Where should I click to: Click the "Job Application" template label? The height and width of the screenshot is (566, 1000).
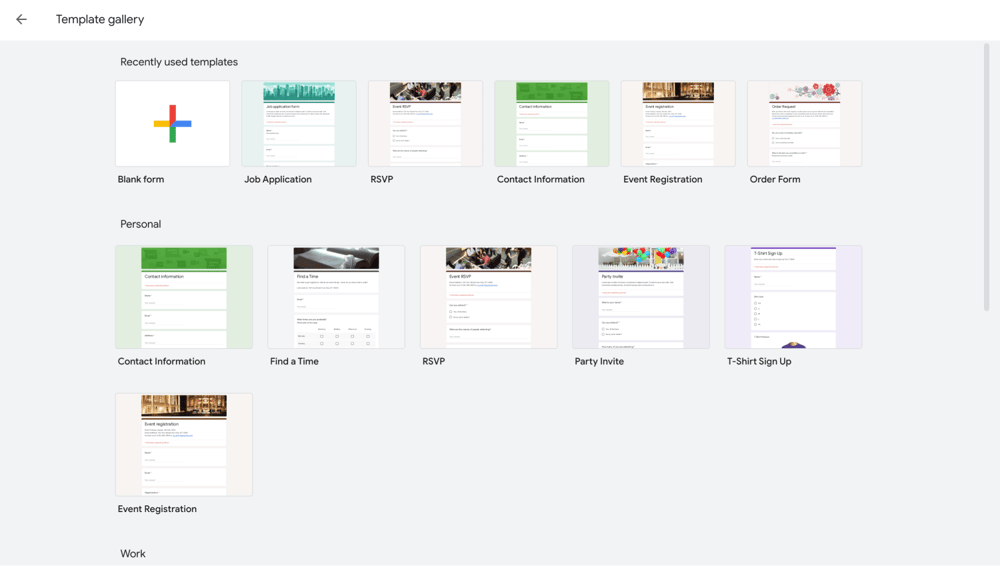(x=278, y=180)
